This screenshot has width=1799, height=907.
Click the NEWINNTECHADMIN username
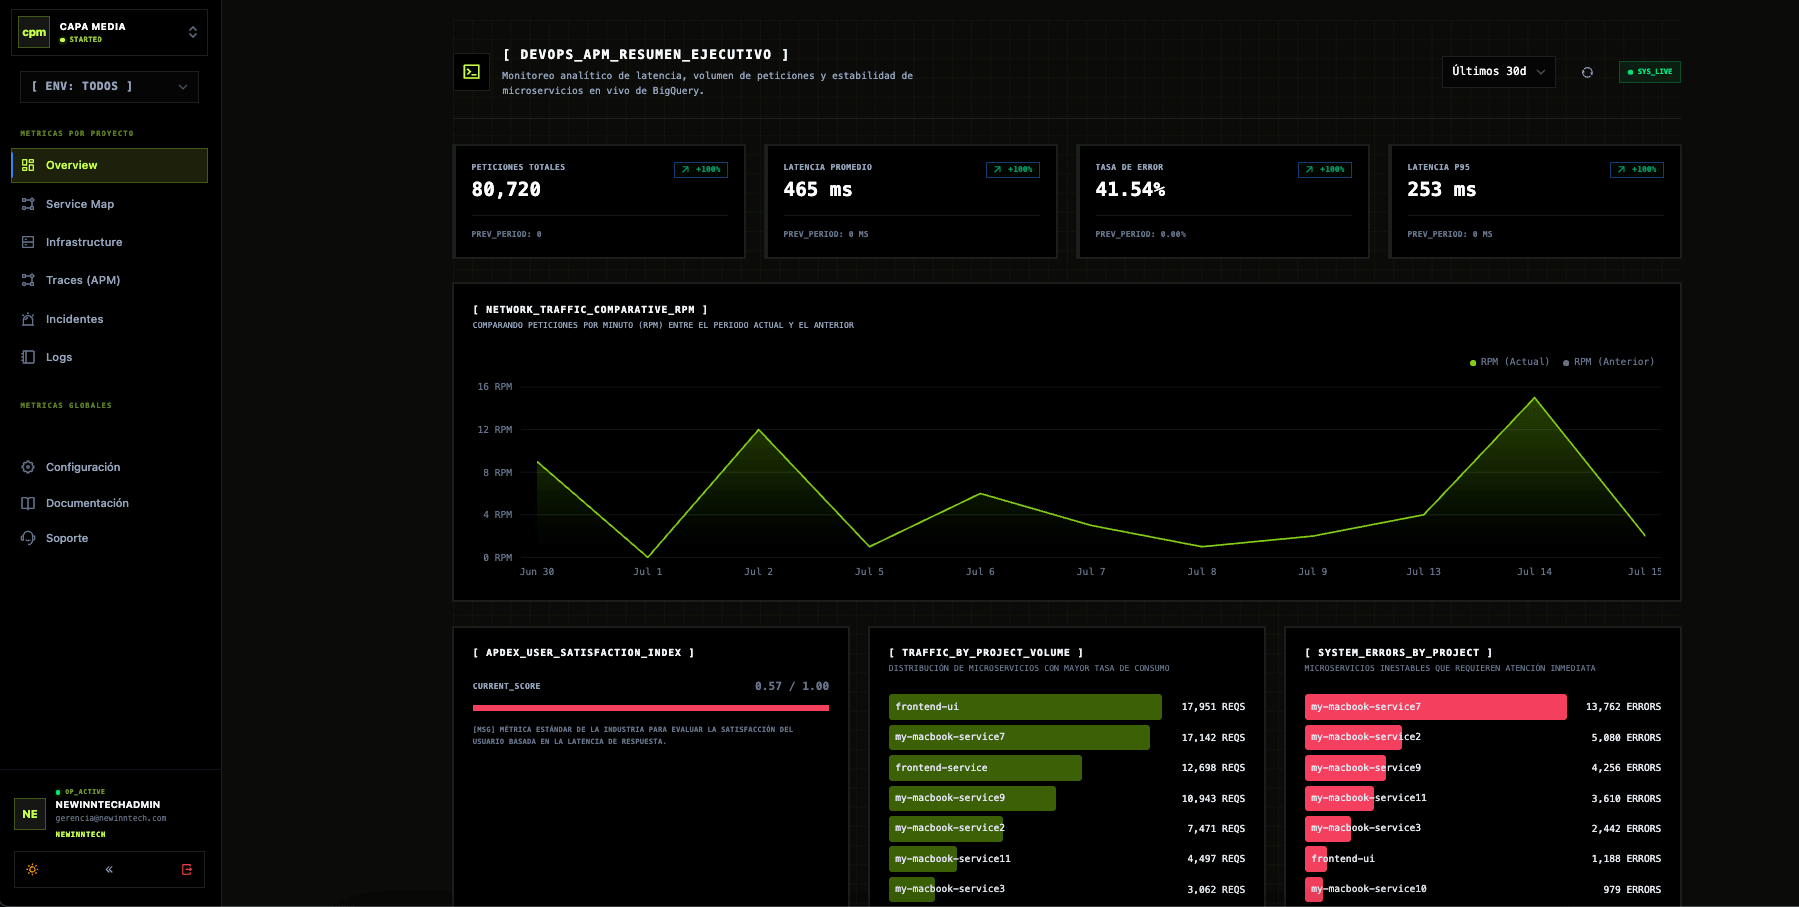coord(108,805)
